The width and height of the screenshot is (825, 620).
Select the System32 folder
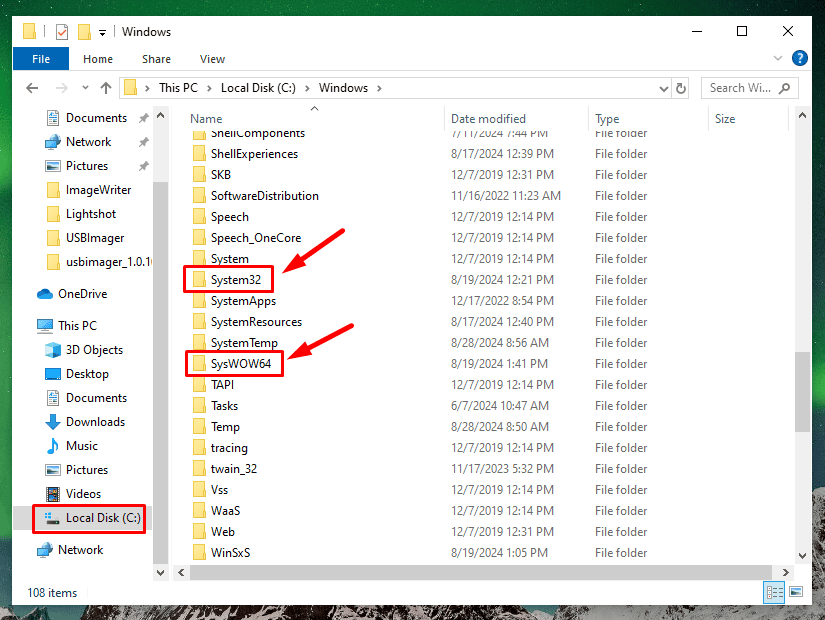pos(236,280)
